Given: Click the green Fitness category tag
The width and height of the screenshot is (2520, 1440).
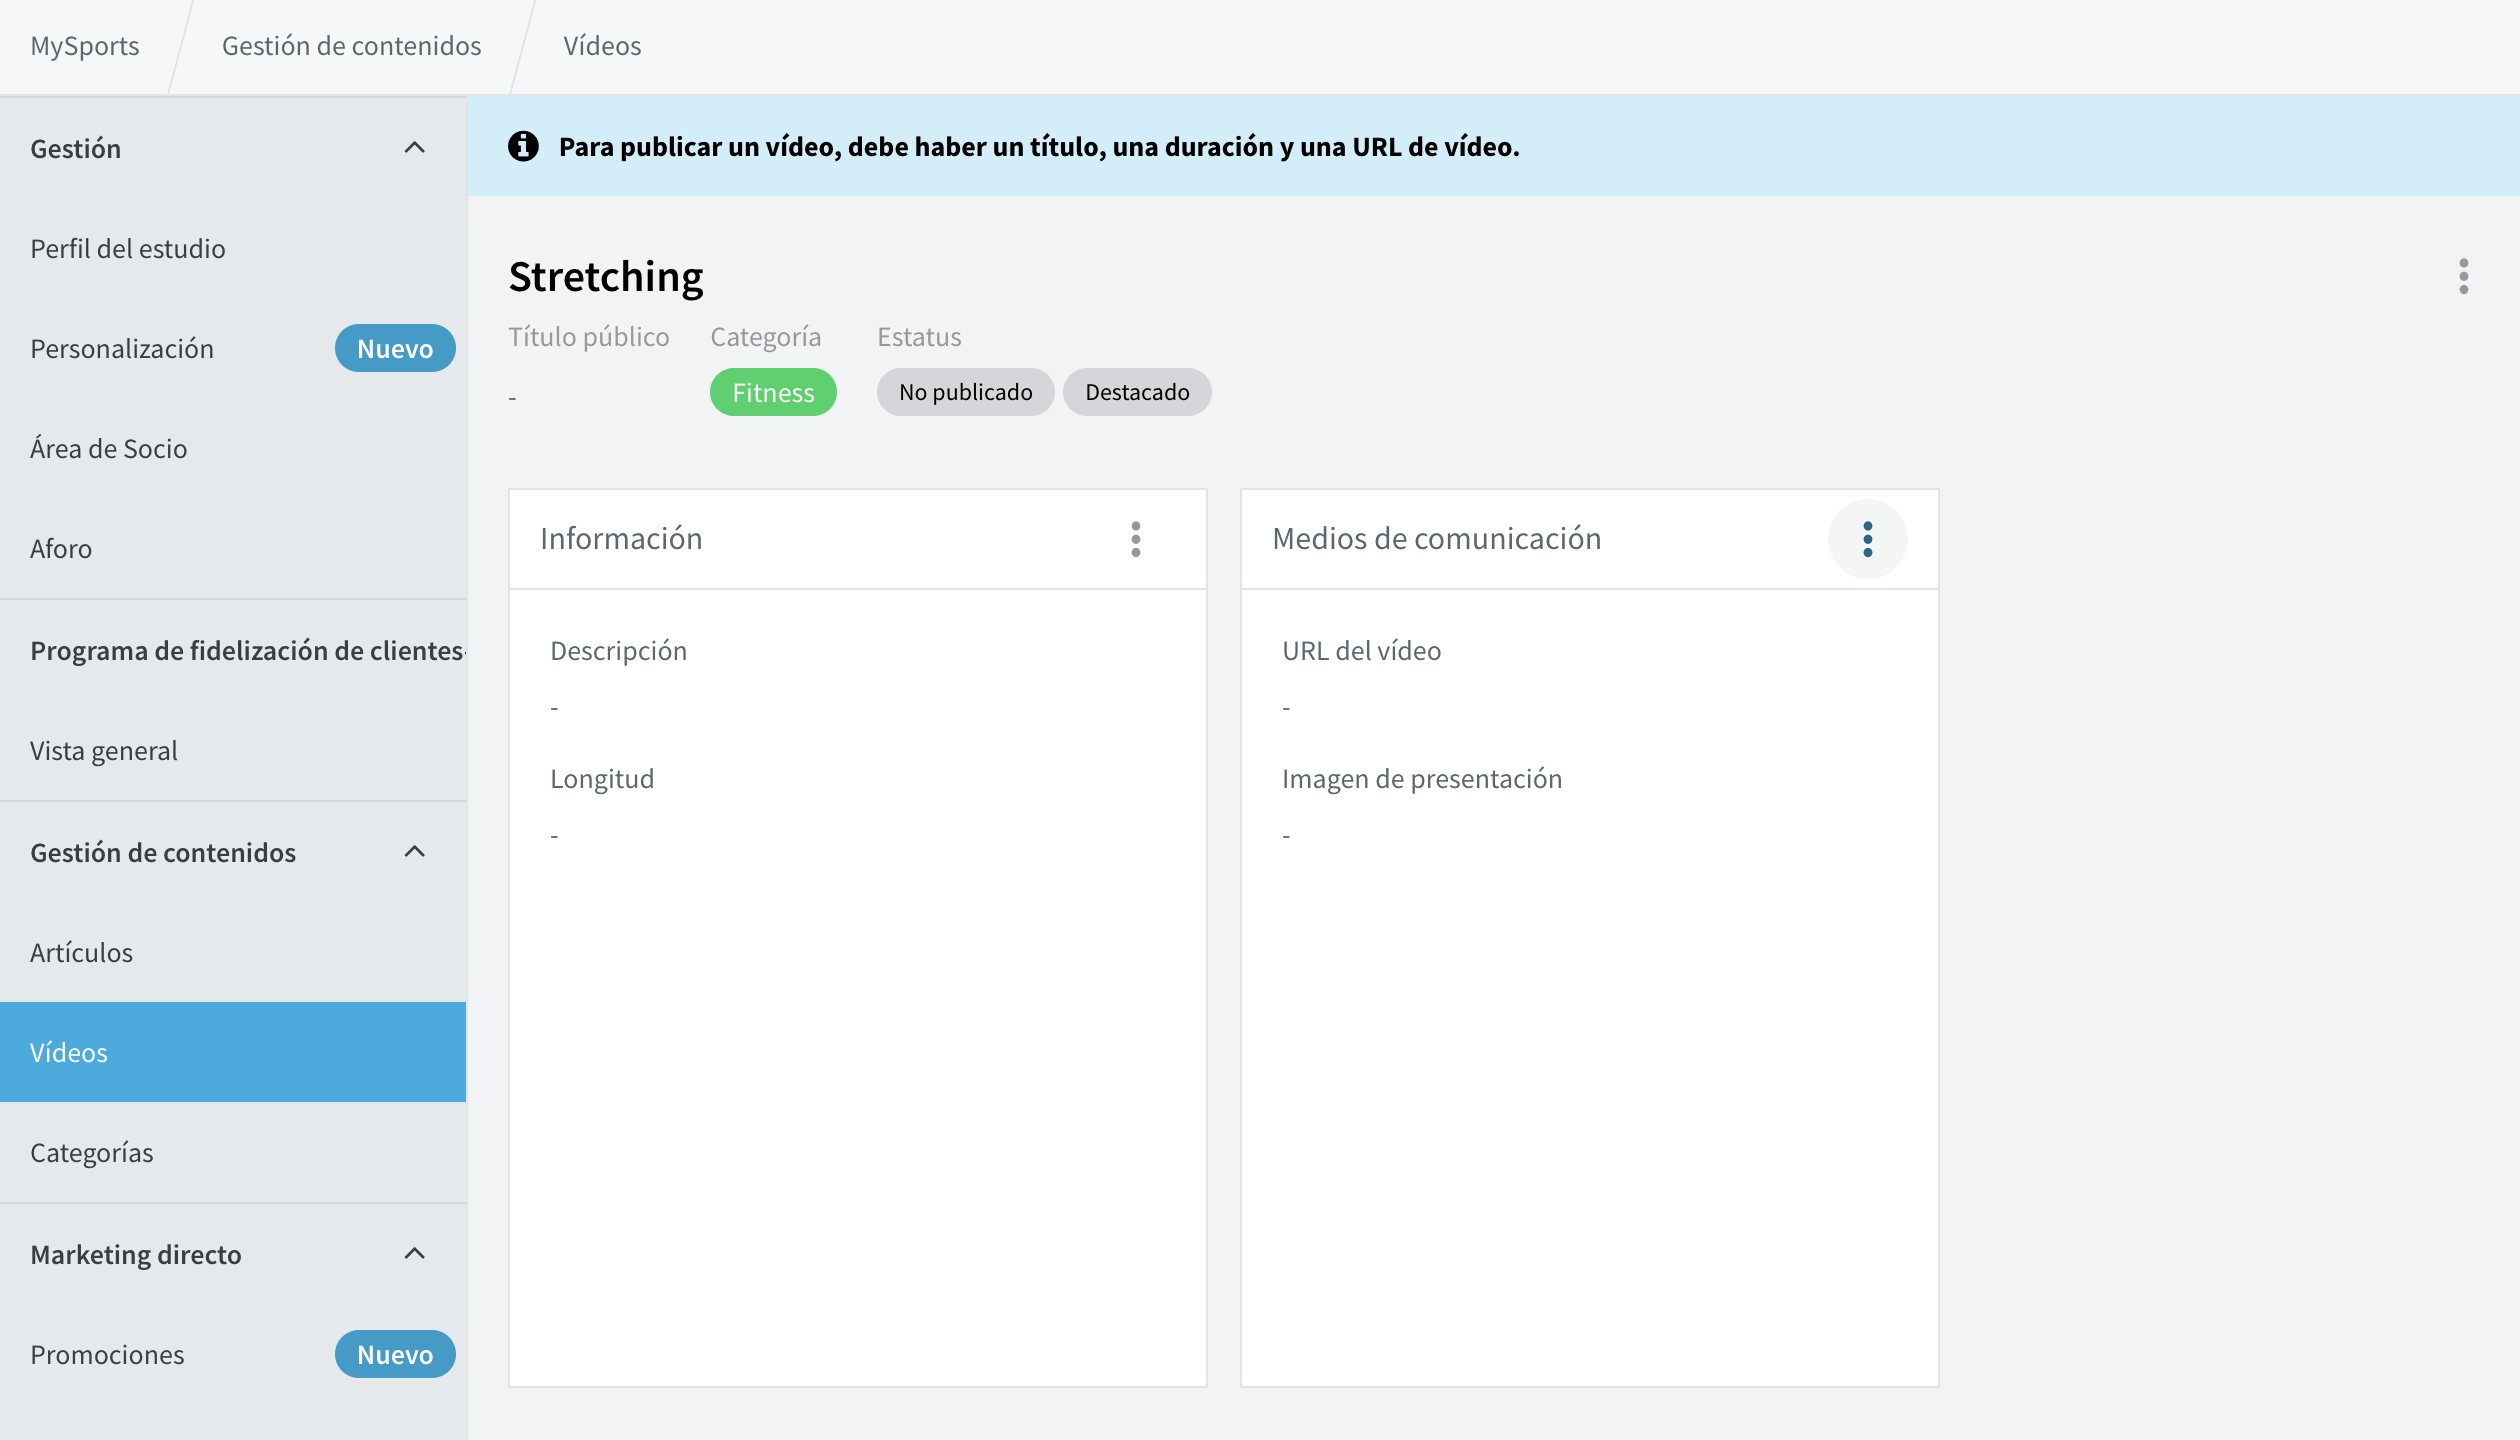Looking at the screenshot, I should coord(773,392).
